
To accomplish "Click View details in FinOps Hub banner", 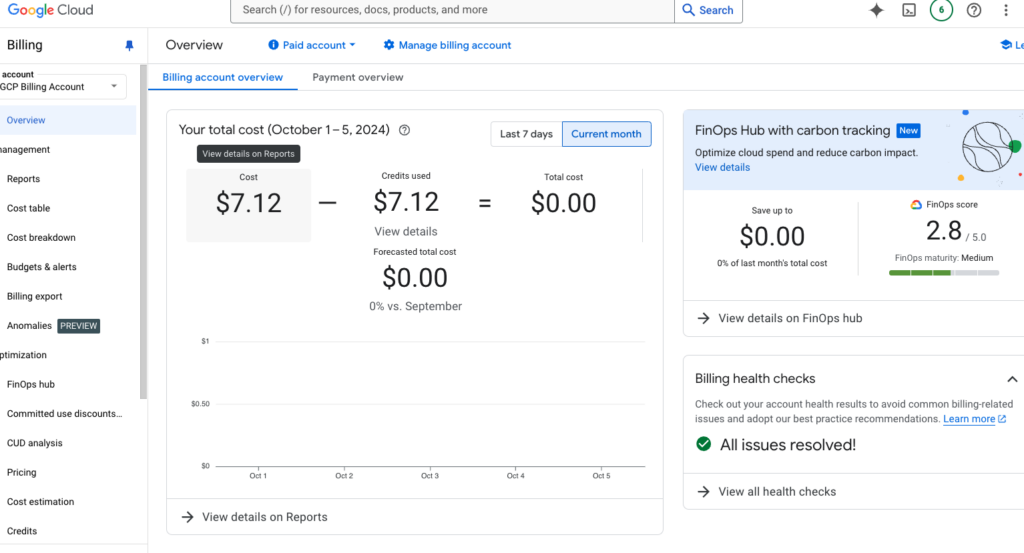I will click(722, 167).
